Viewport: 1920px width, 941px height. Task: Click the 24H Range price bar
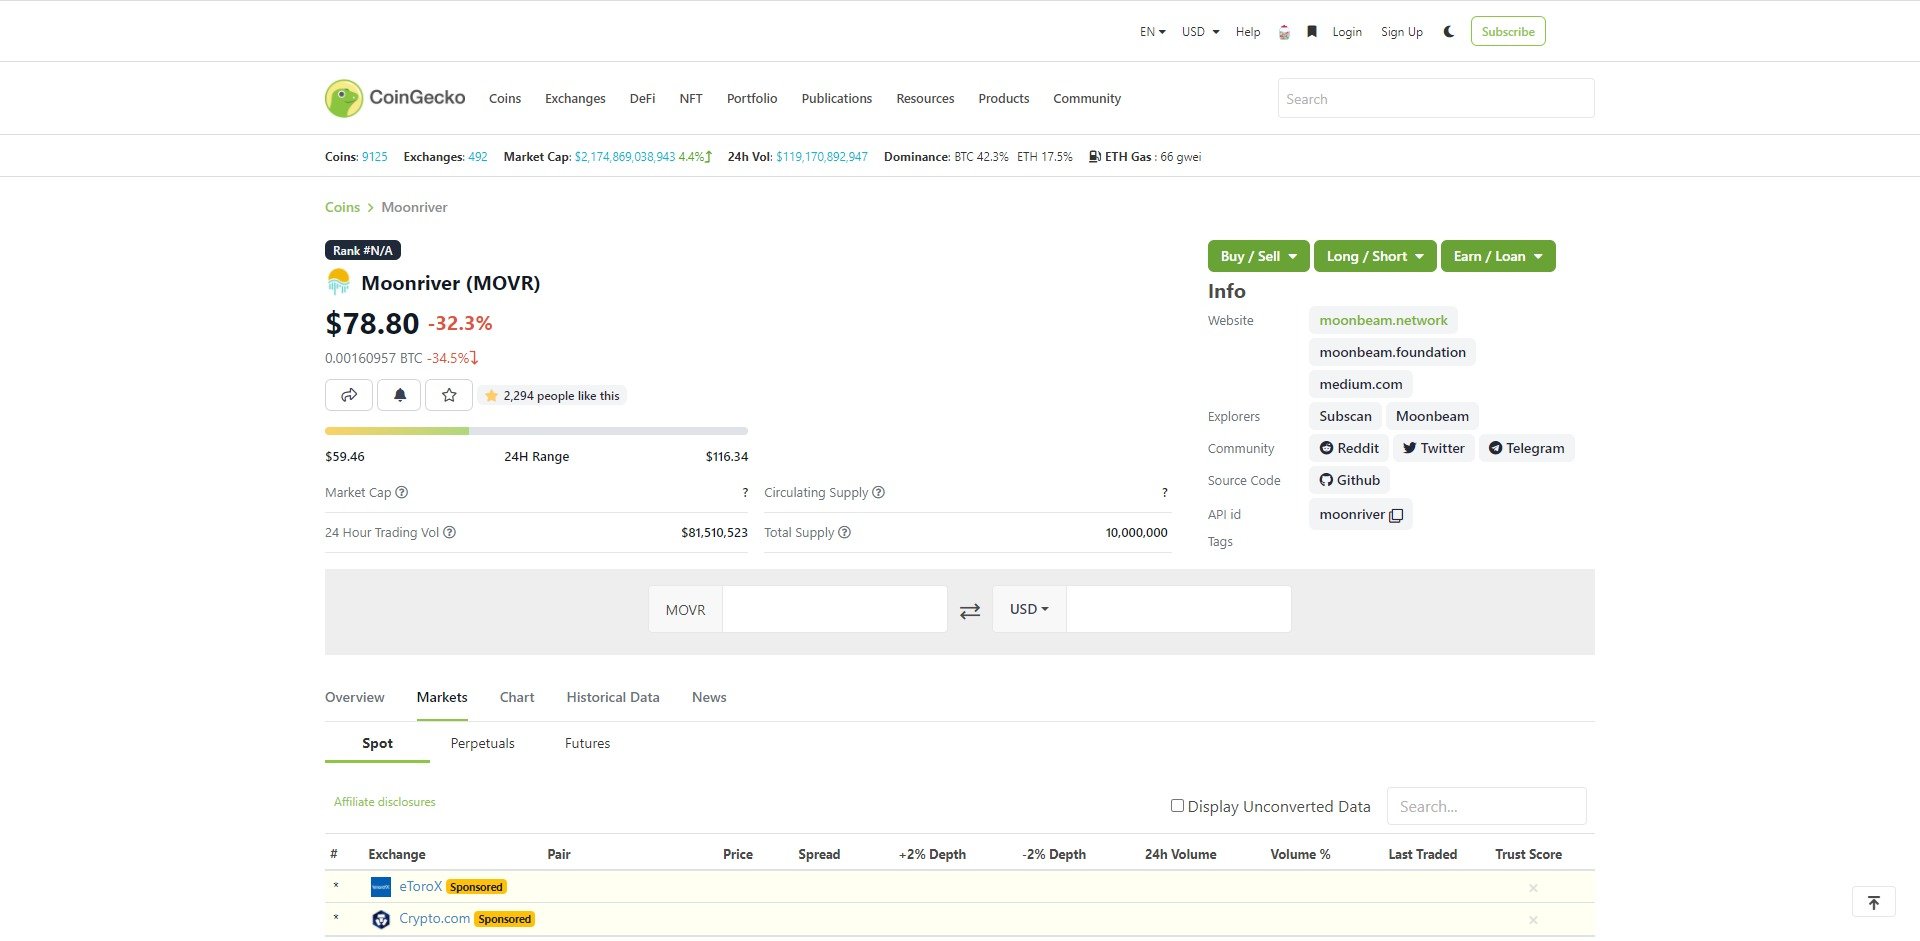(536, 431)
